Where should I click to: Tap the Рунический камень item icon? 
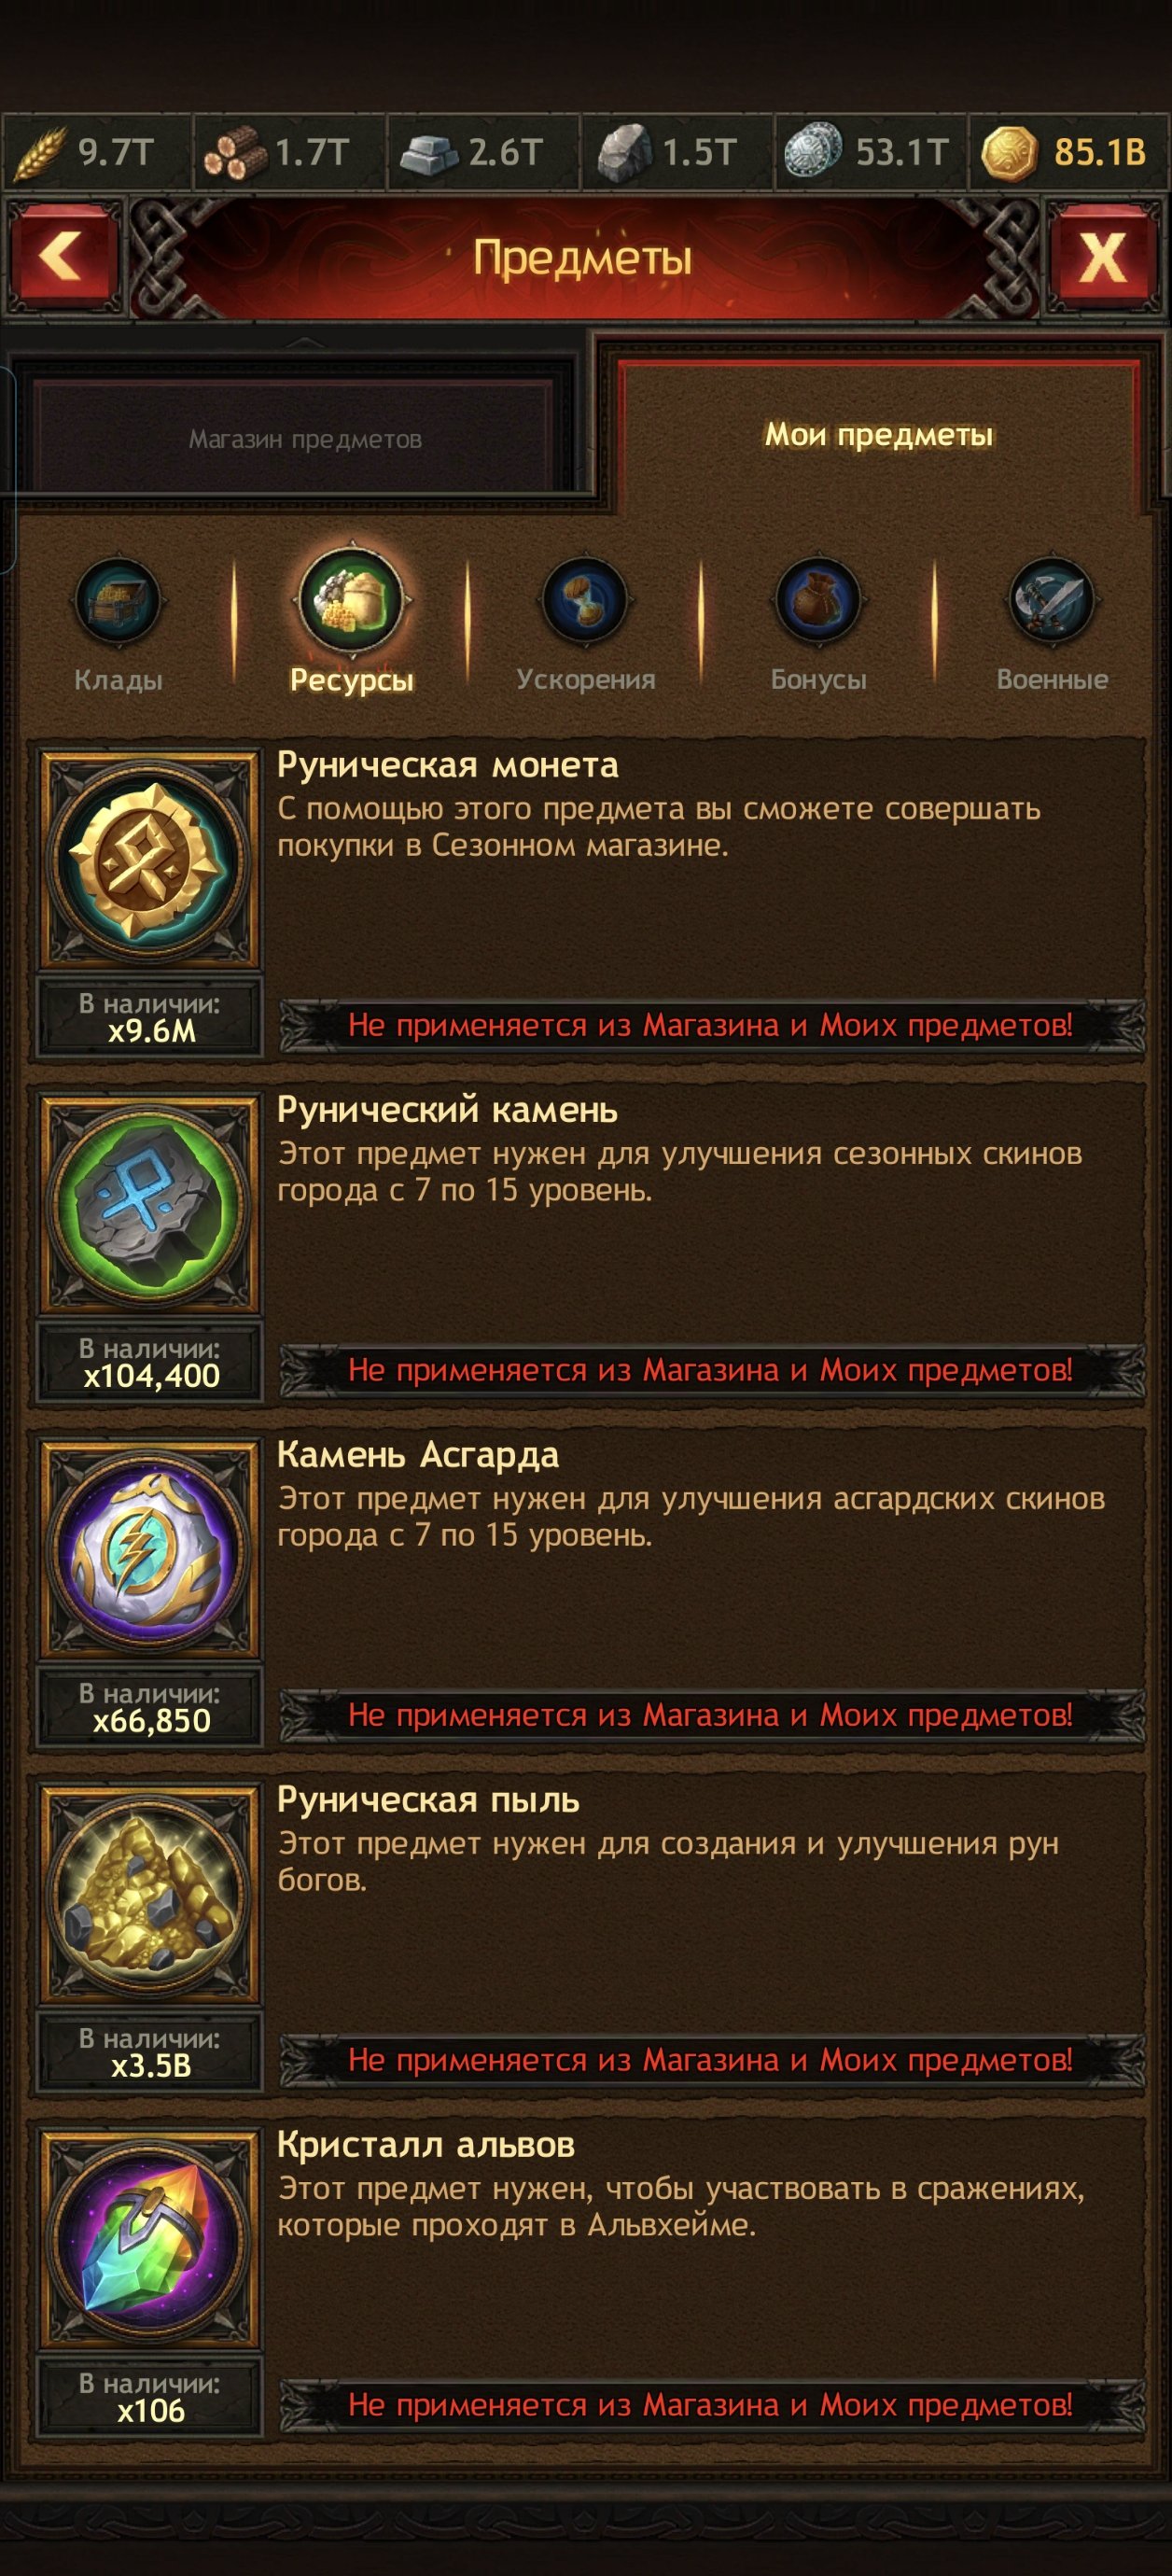point(150,1207)
